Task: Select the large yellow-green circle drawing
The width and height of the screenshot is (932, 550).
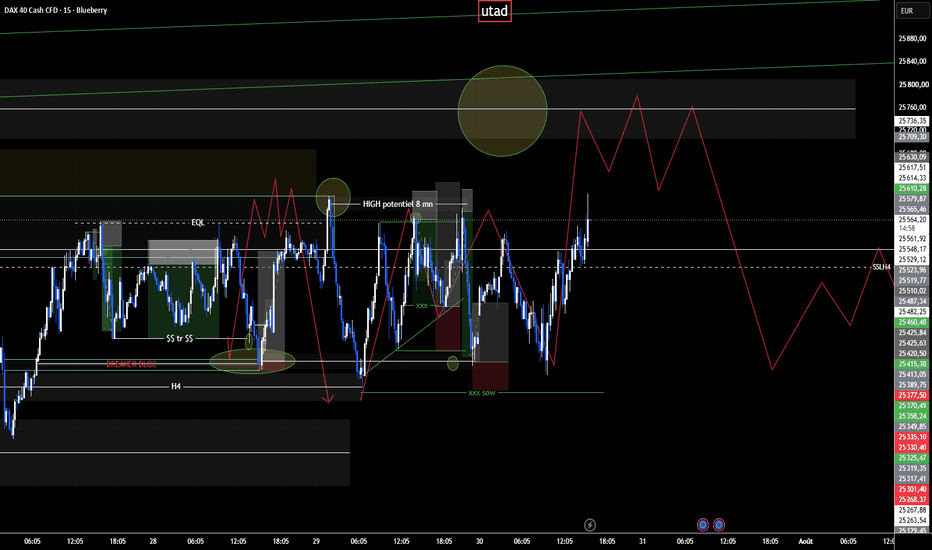Action: click(502, 111)
